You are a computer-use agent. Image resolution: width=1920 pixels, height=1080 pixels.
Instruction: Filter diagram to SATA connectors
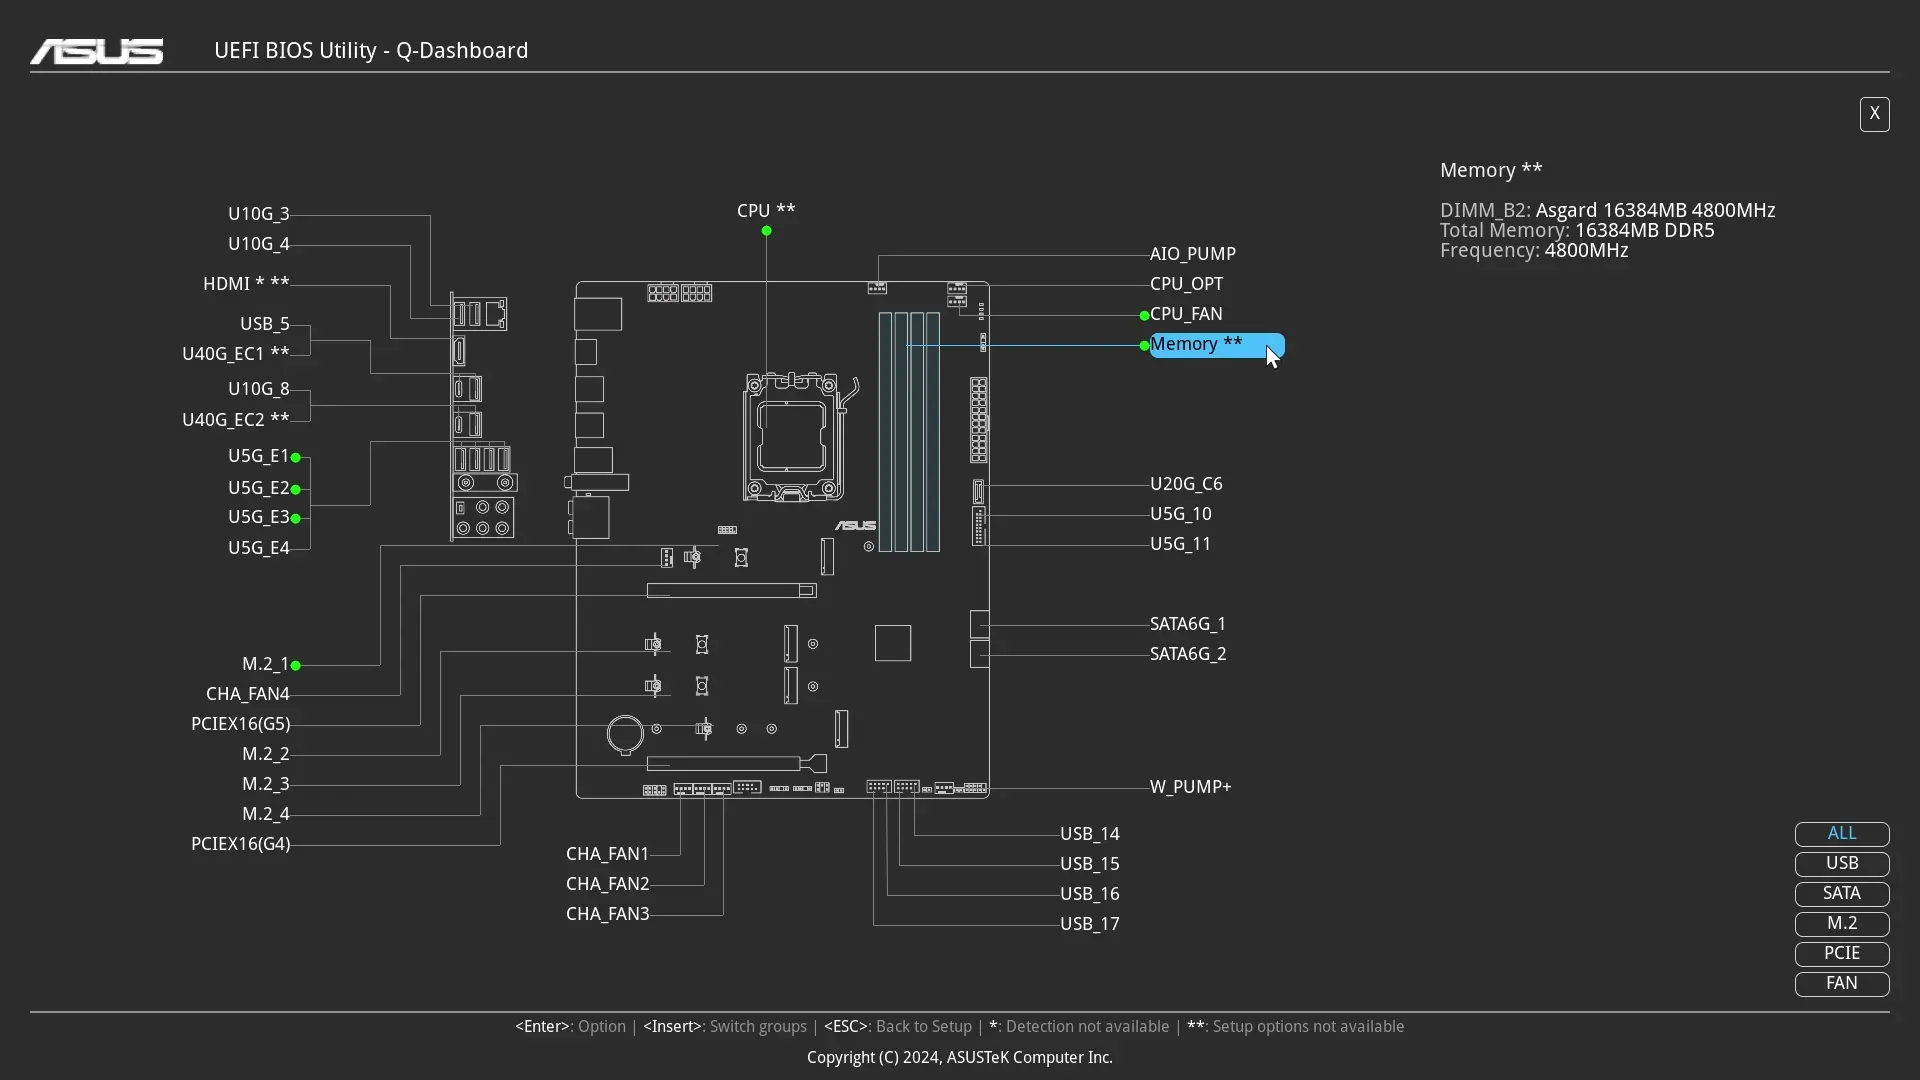tap(1841, 894)
